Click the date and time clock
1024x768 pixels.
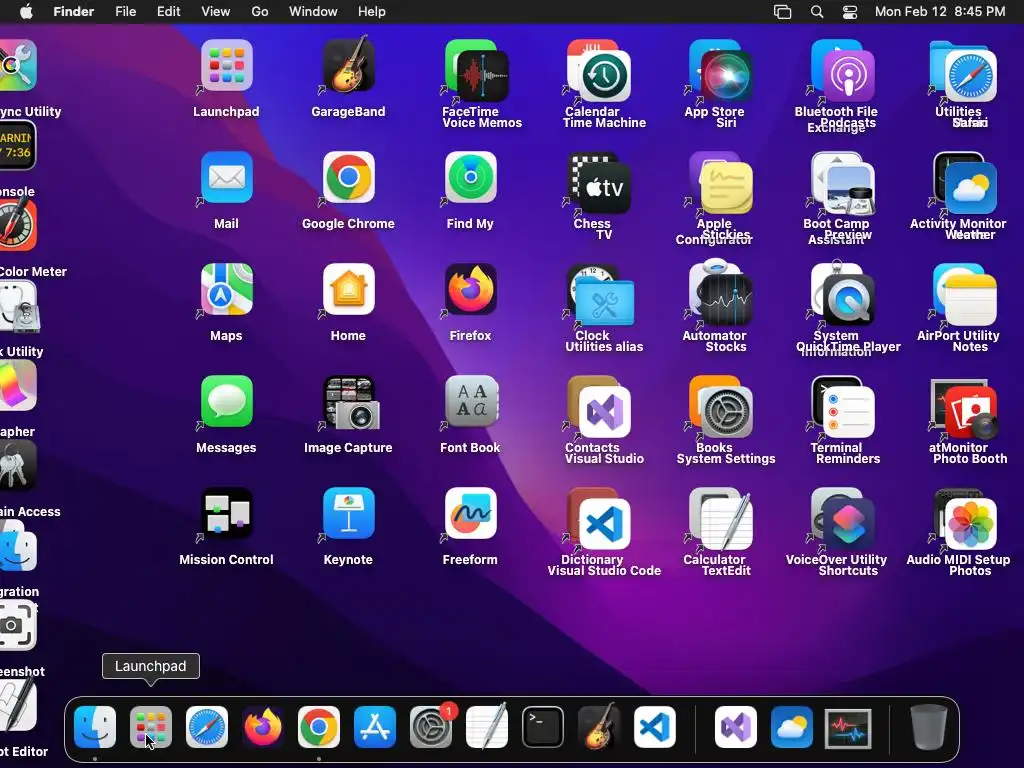tap(940, 12)
